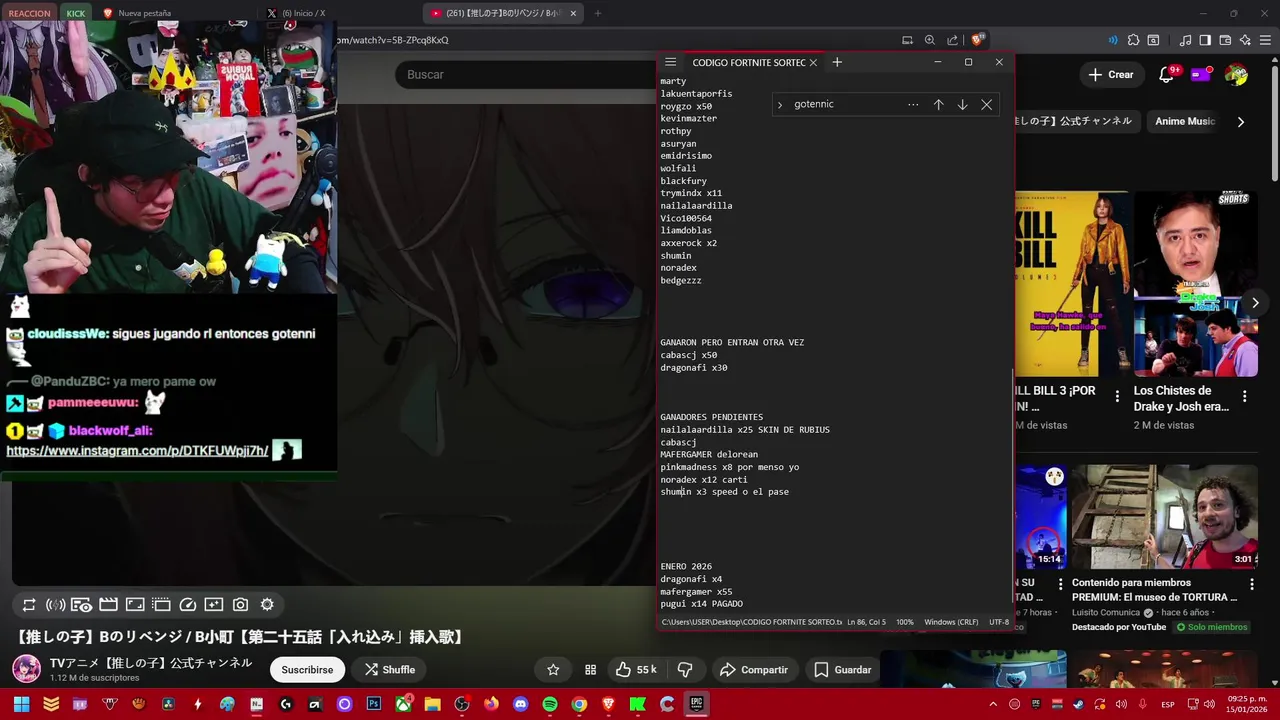This screenshot has width=1280, height=720.
Task: Open the enhancer settings gear under video
Action: (267, 605)
